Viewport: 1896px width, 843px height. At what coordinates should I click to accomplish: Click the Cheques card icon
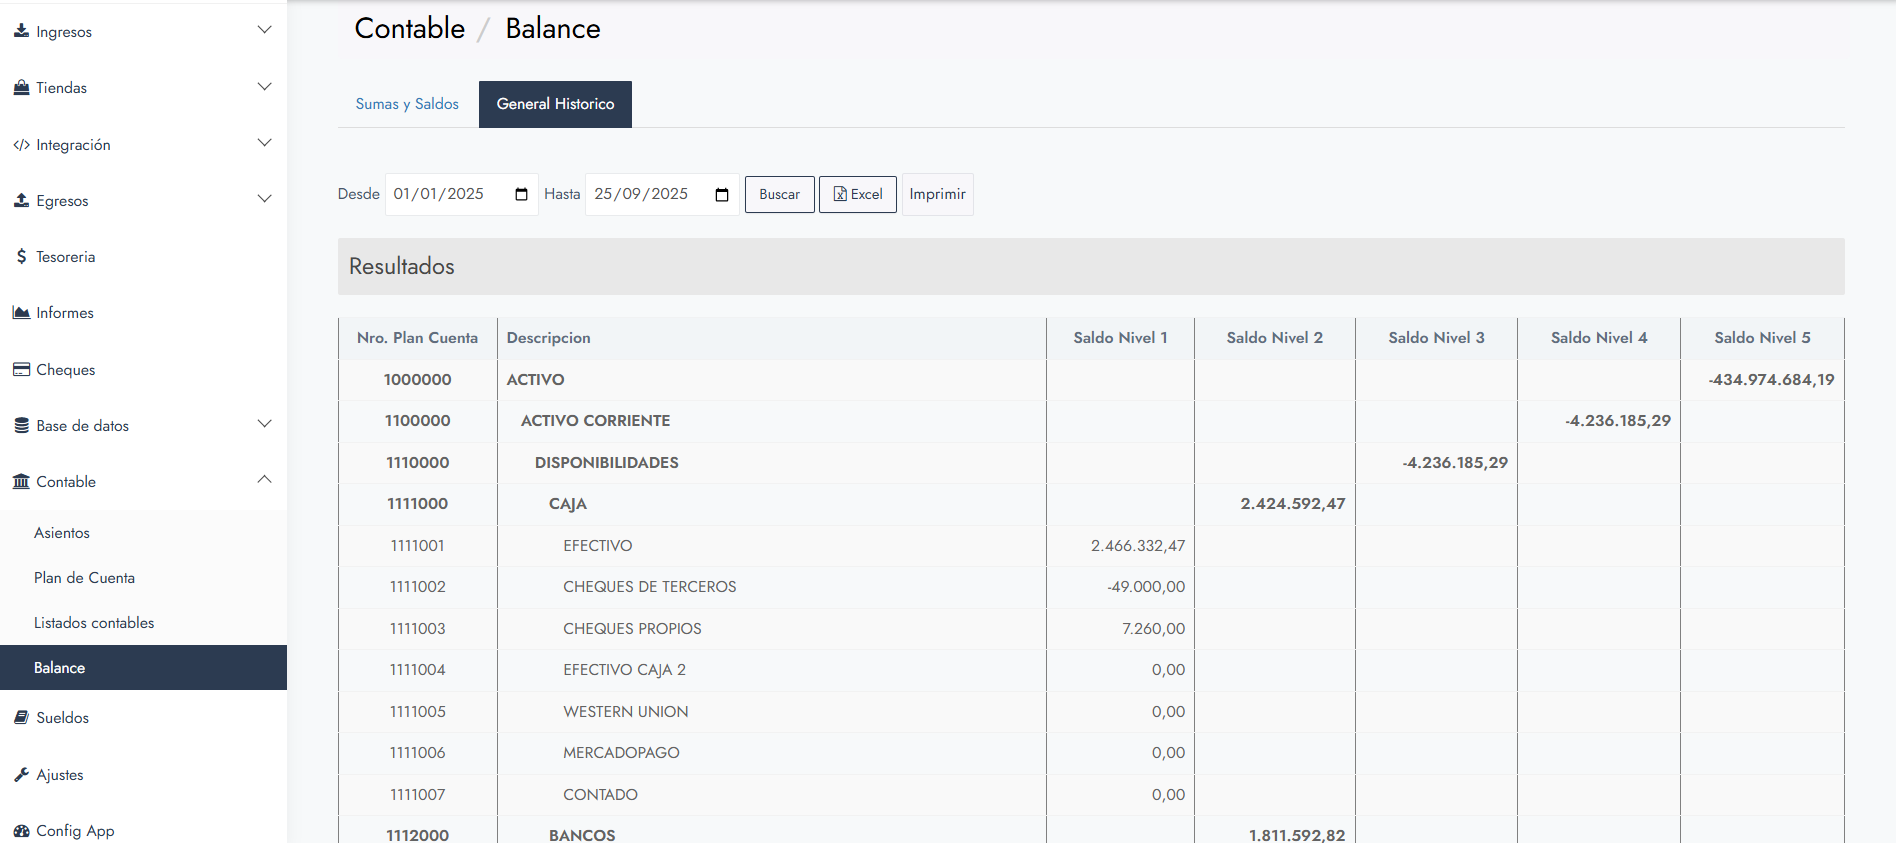click(x=21, y=369)
